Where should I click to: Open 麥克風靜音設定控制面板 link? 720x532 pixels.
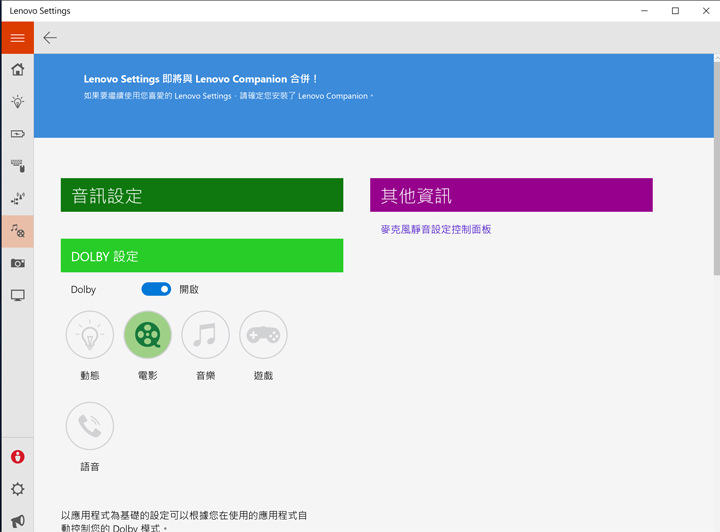(x=436, y=229)
